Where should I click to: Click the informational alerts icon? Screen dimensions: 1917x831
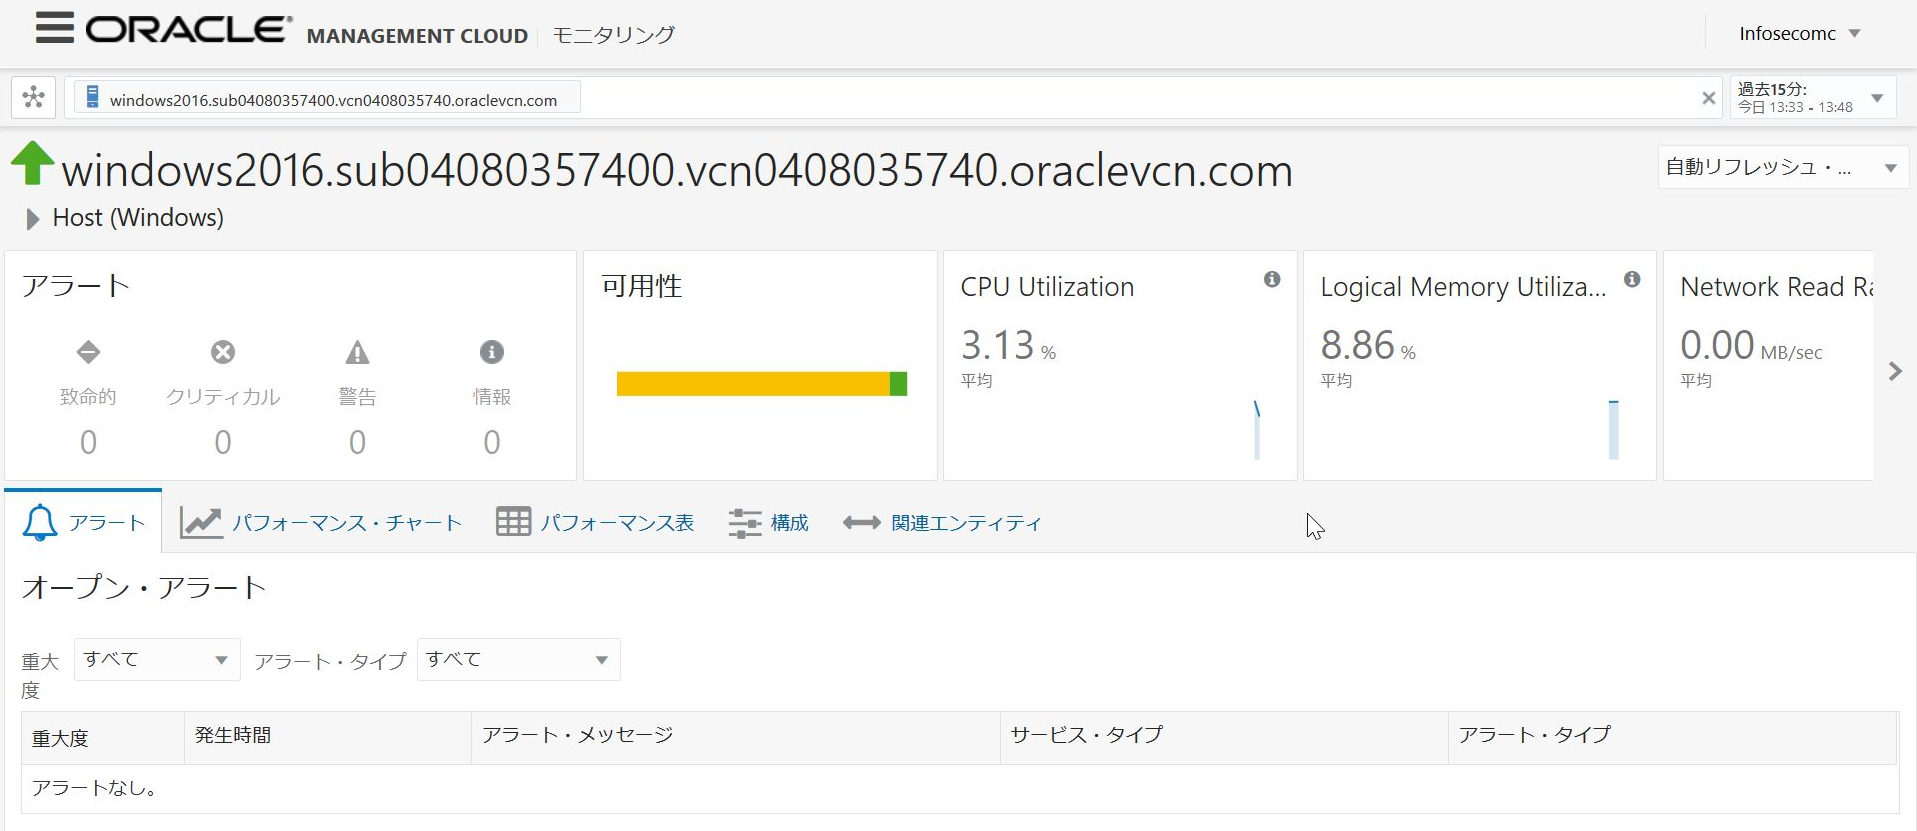pyautogui.click(x=491, y=352)
